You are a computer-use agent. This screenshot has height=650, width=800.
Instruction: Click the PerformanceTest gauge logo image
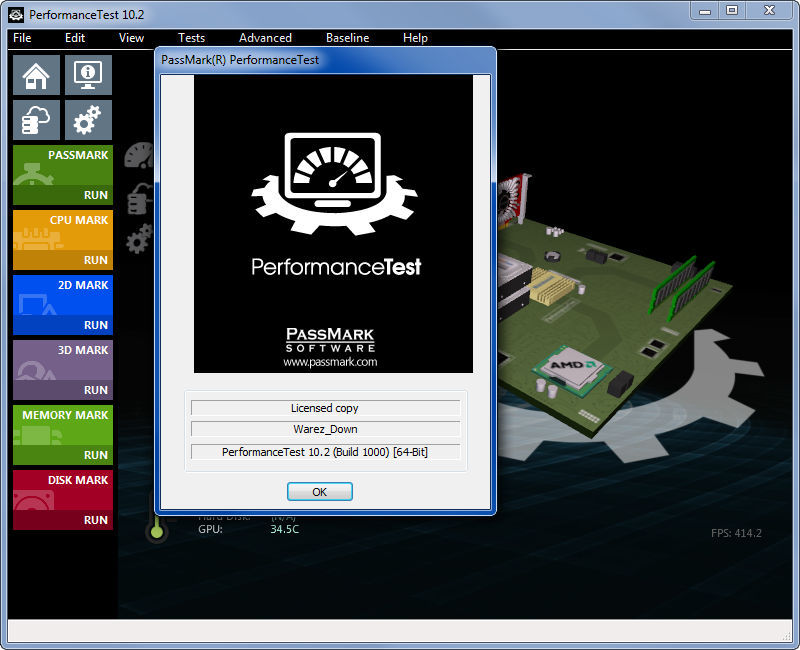pos(334,184)
